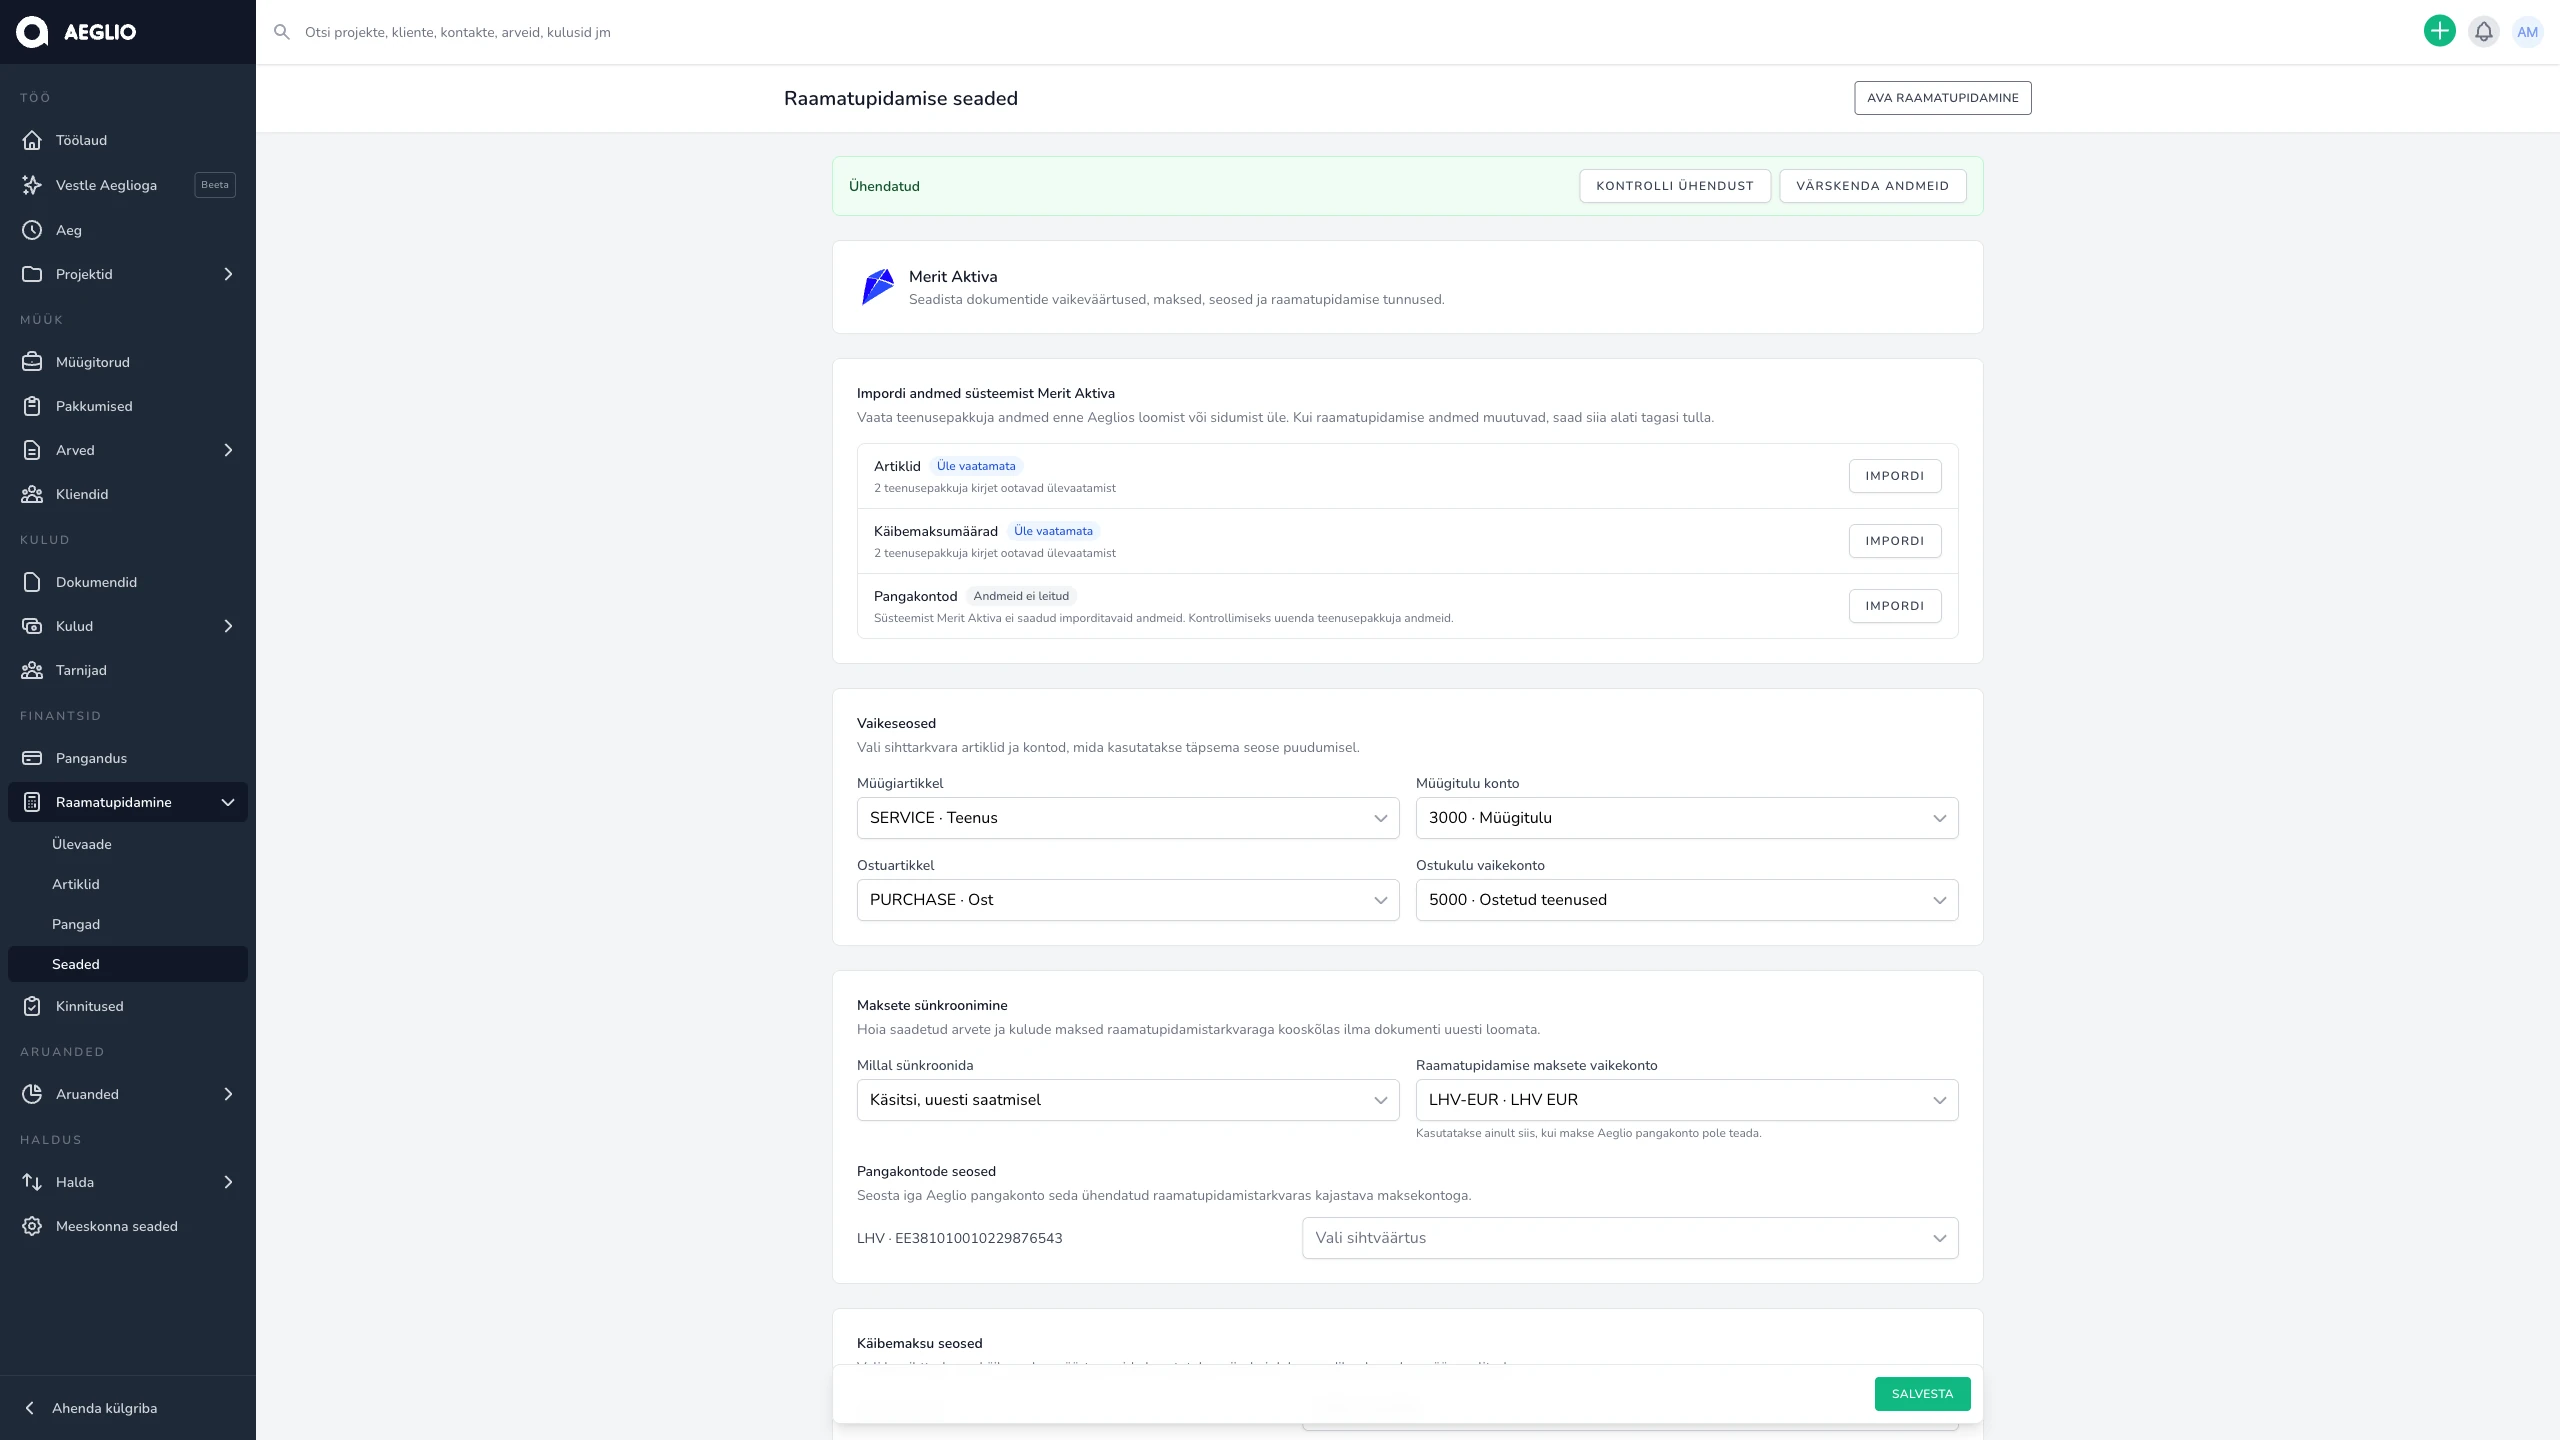Open the Millal sünkroonida dropdown
Screen dimensions: 2560x1440
(x=1128, y=1100)
